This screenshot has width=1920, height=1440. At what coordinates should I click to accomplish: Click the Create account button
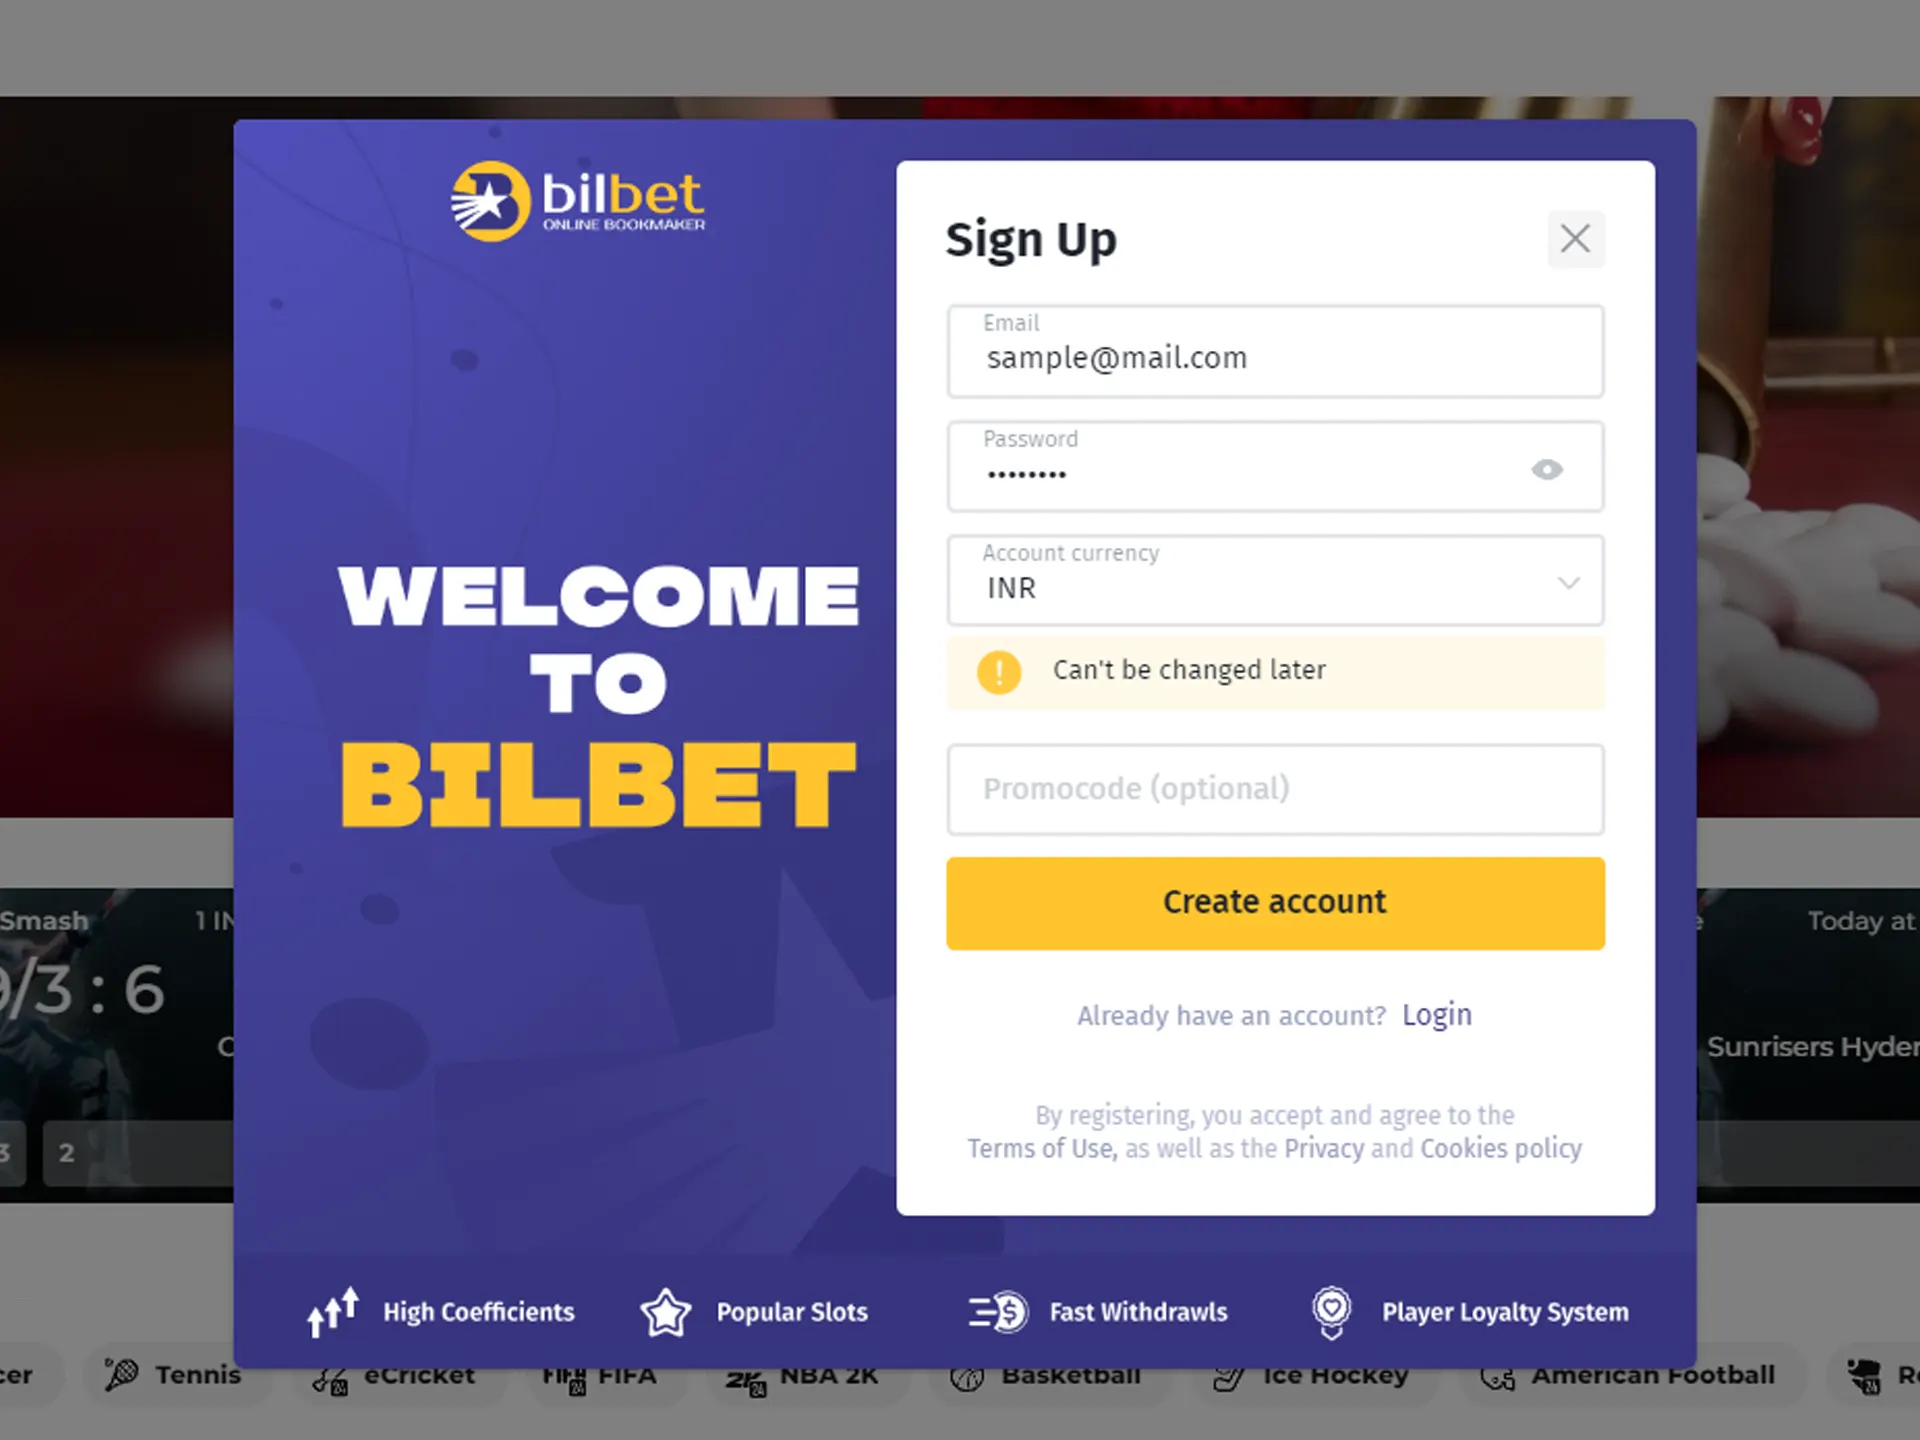tap(1274, 902)
